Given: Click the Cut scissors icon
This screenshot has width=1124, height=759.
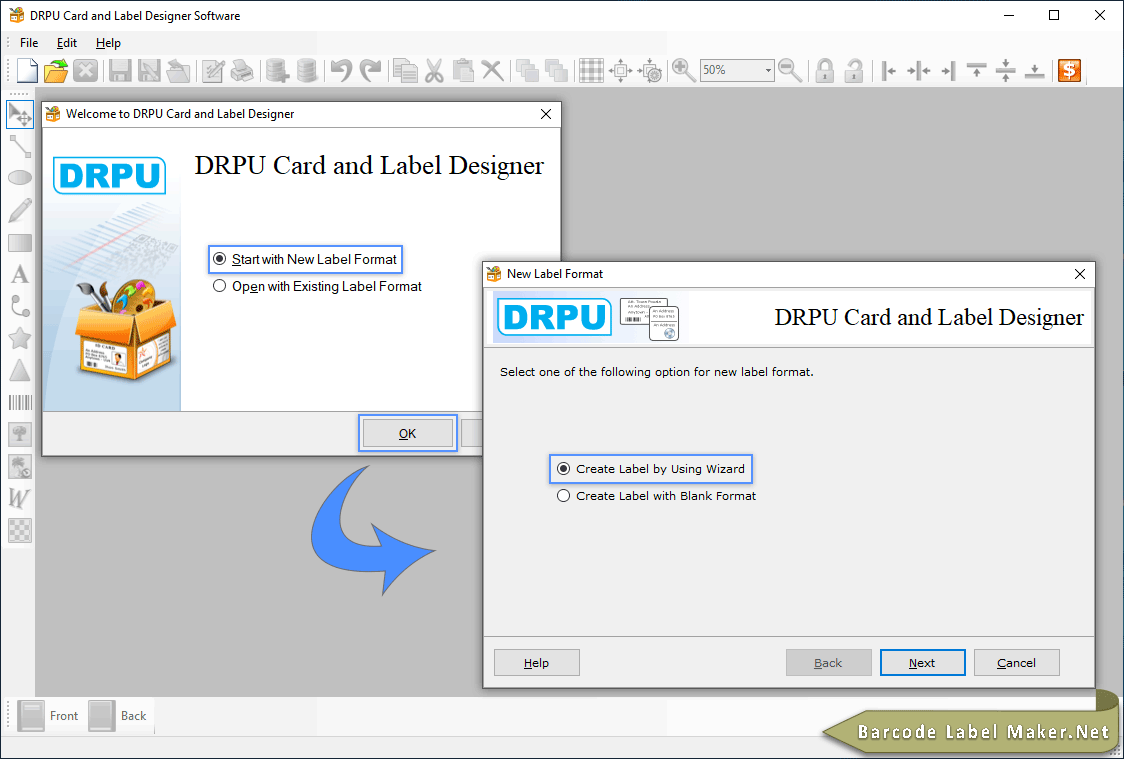Looking at the screenshot, I should pyautogui.click(x=434, y=70).
